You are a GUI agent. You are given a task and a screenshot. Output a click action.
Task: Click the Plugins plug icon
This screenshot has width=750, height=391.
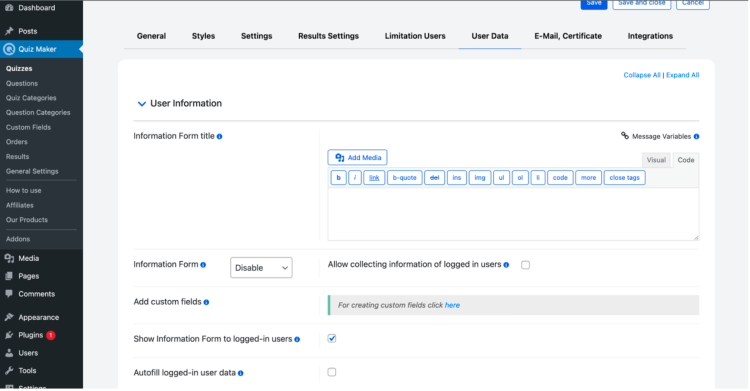(x=9, y=335)
